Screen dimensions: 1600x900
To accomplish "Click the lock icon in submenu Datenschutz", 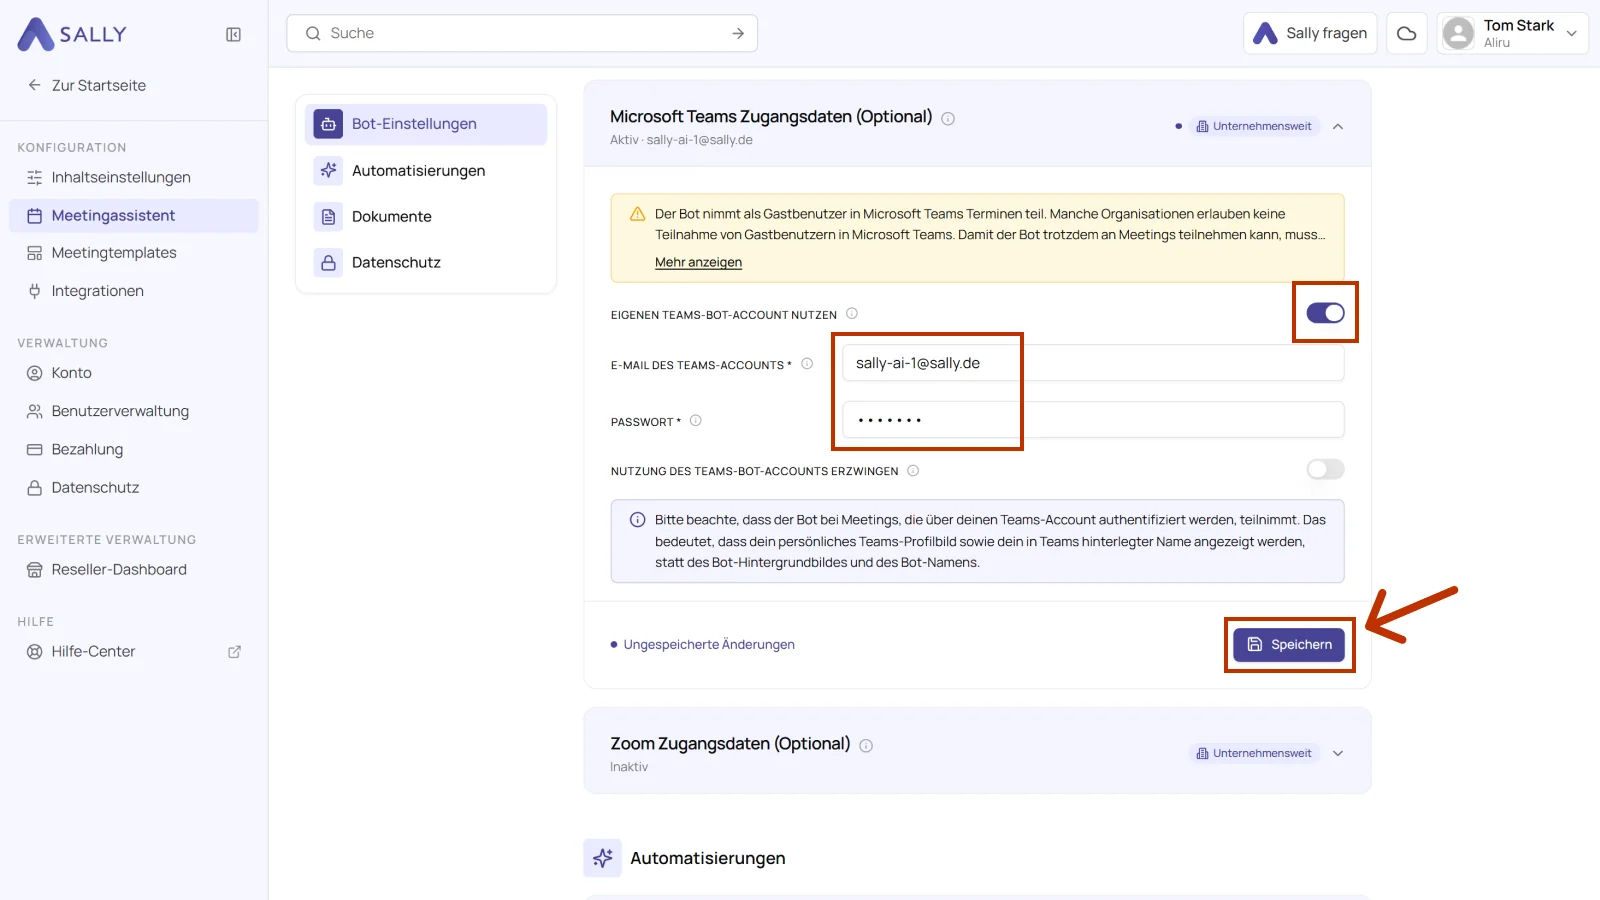I will (328, 263).
